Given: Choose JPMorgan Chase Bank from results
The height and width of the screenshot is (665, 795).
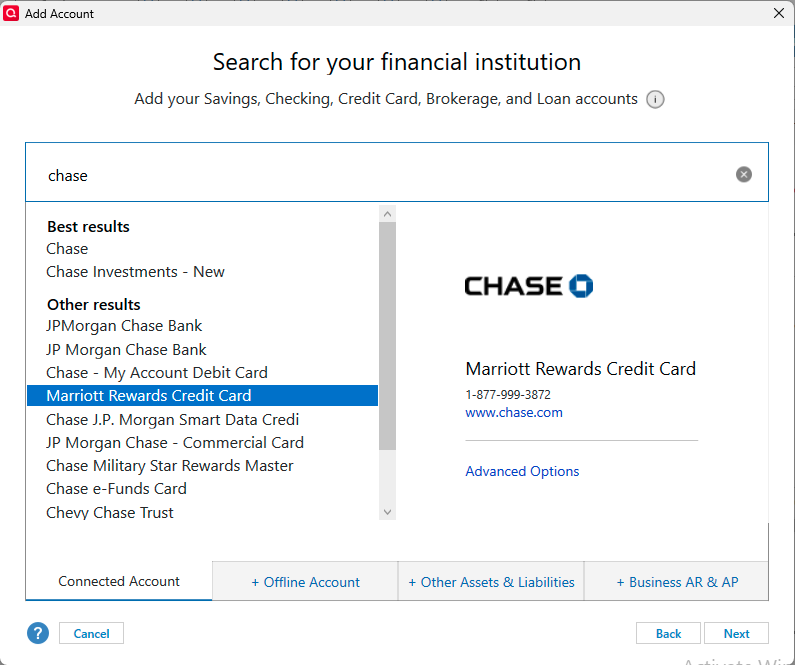Looking at the screenshot, I should click(x=124, y=326).
